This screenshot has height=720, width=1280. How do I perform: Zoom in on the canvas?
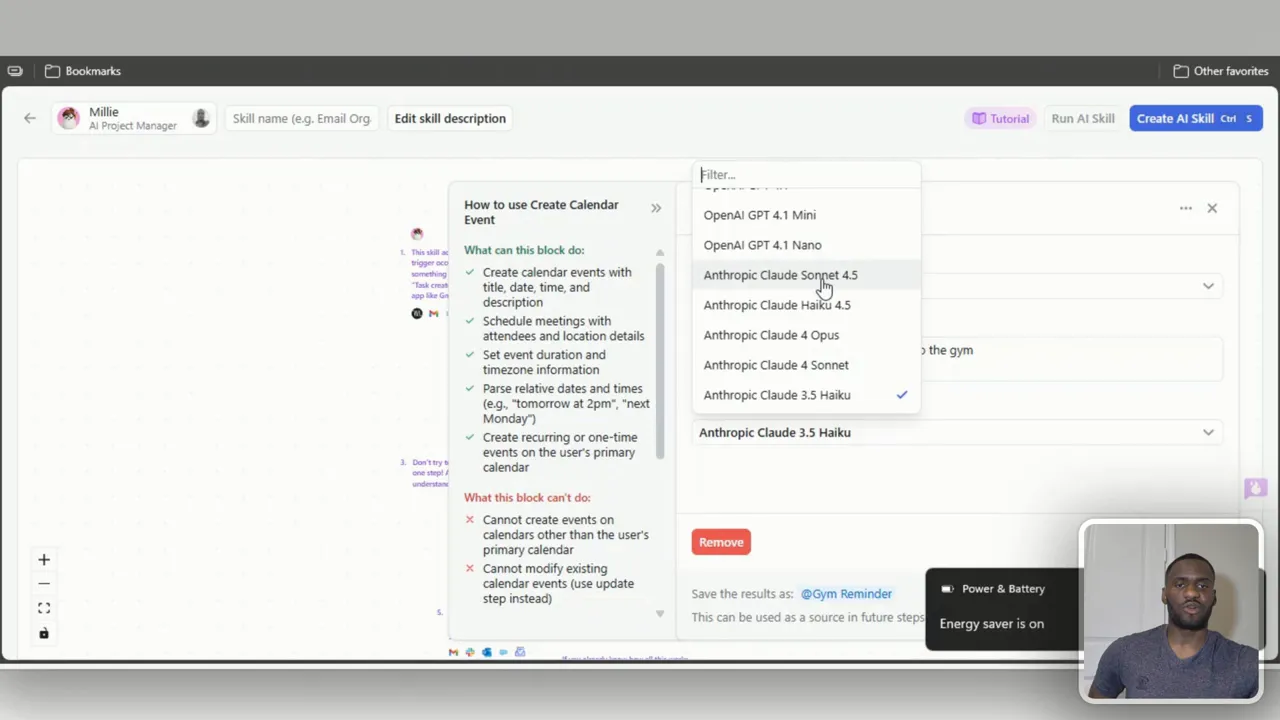[x=44, y=560]
